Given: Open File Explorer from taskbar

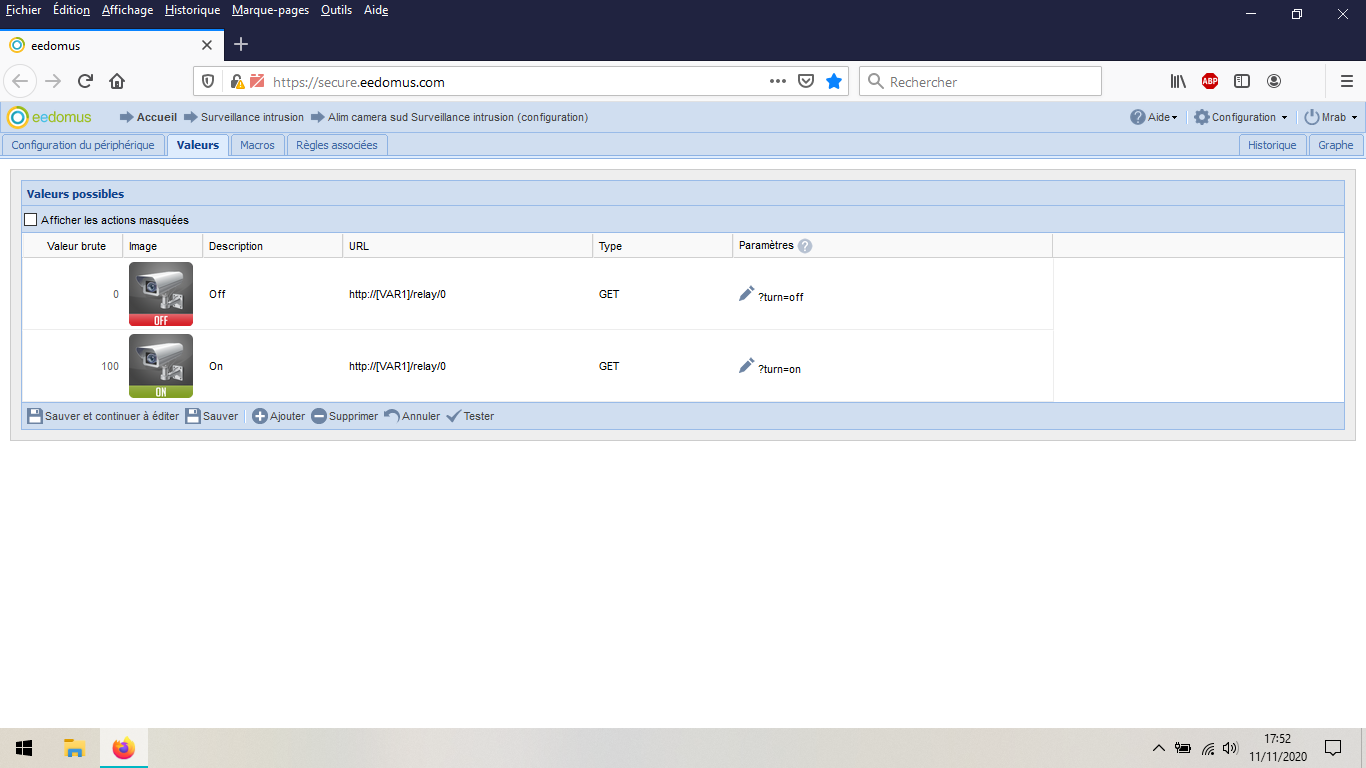Looking at the screenshot, I should pos(74,748).
